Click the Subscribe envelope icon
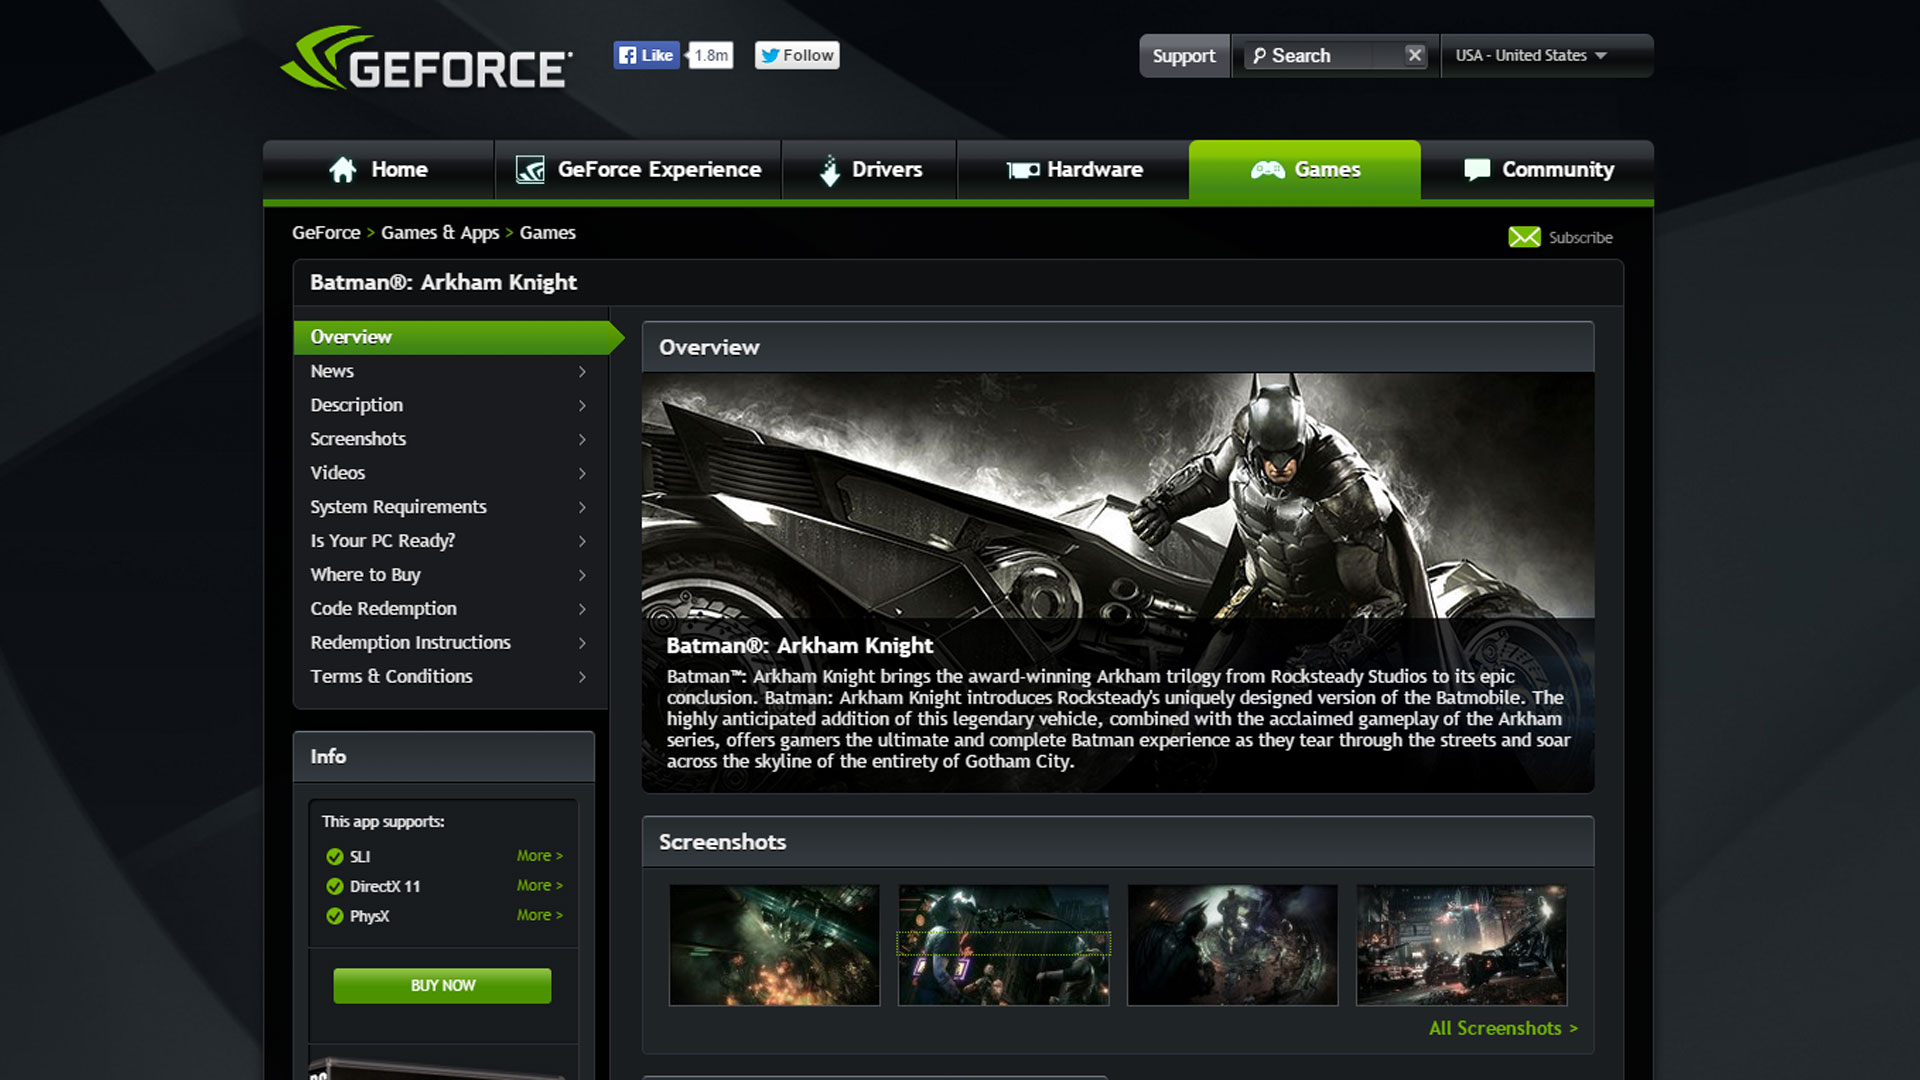The width and height of the screenshot is (1920, 1080). click(1524, 237)
